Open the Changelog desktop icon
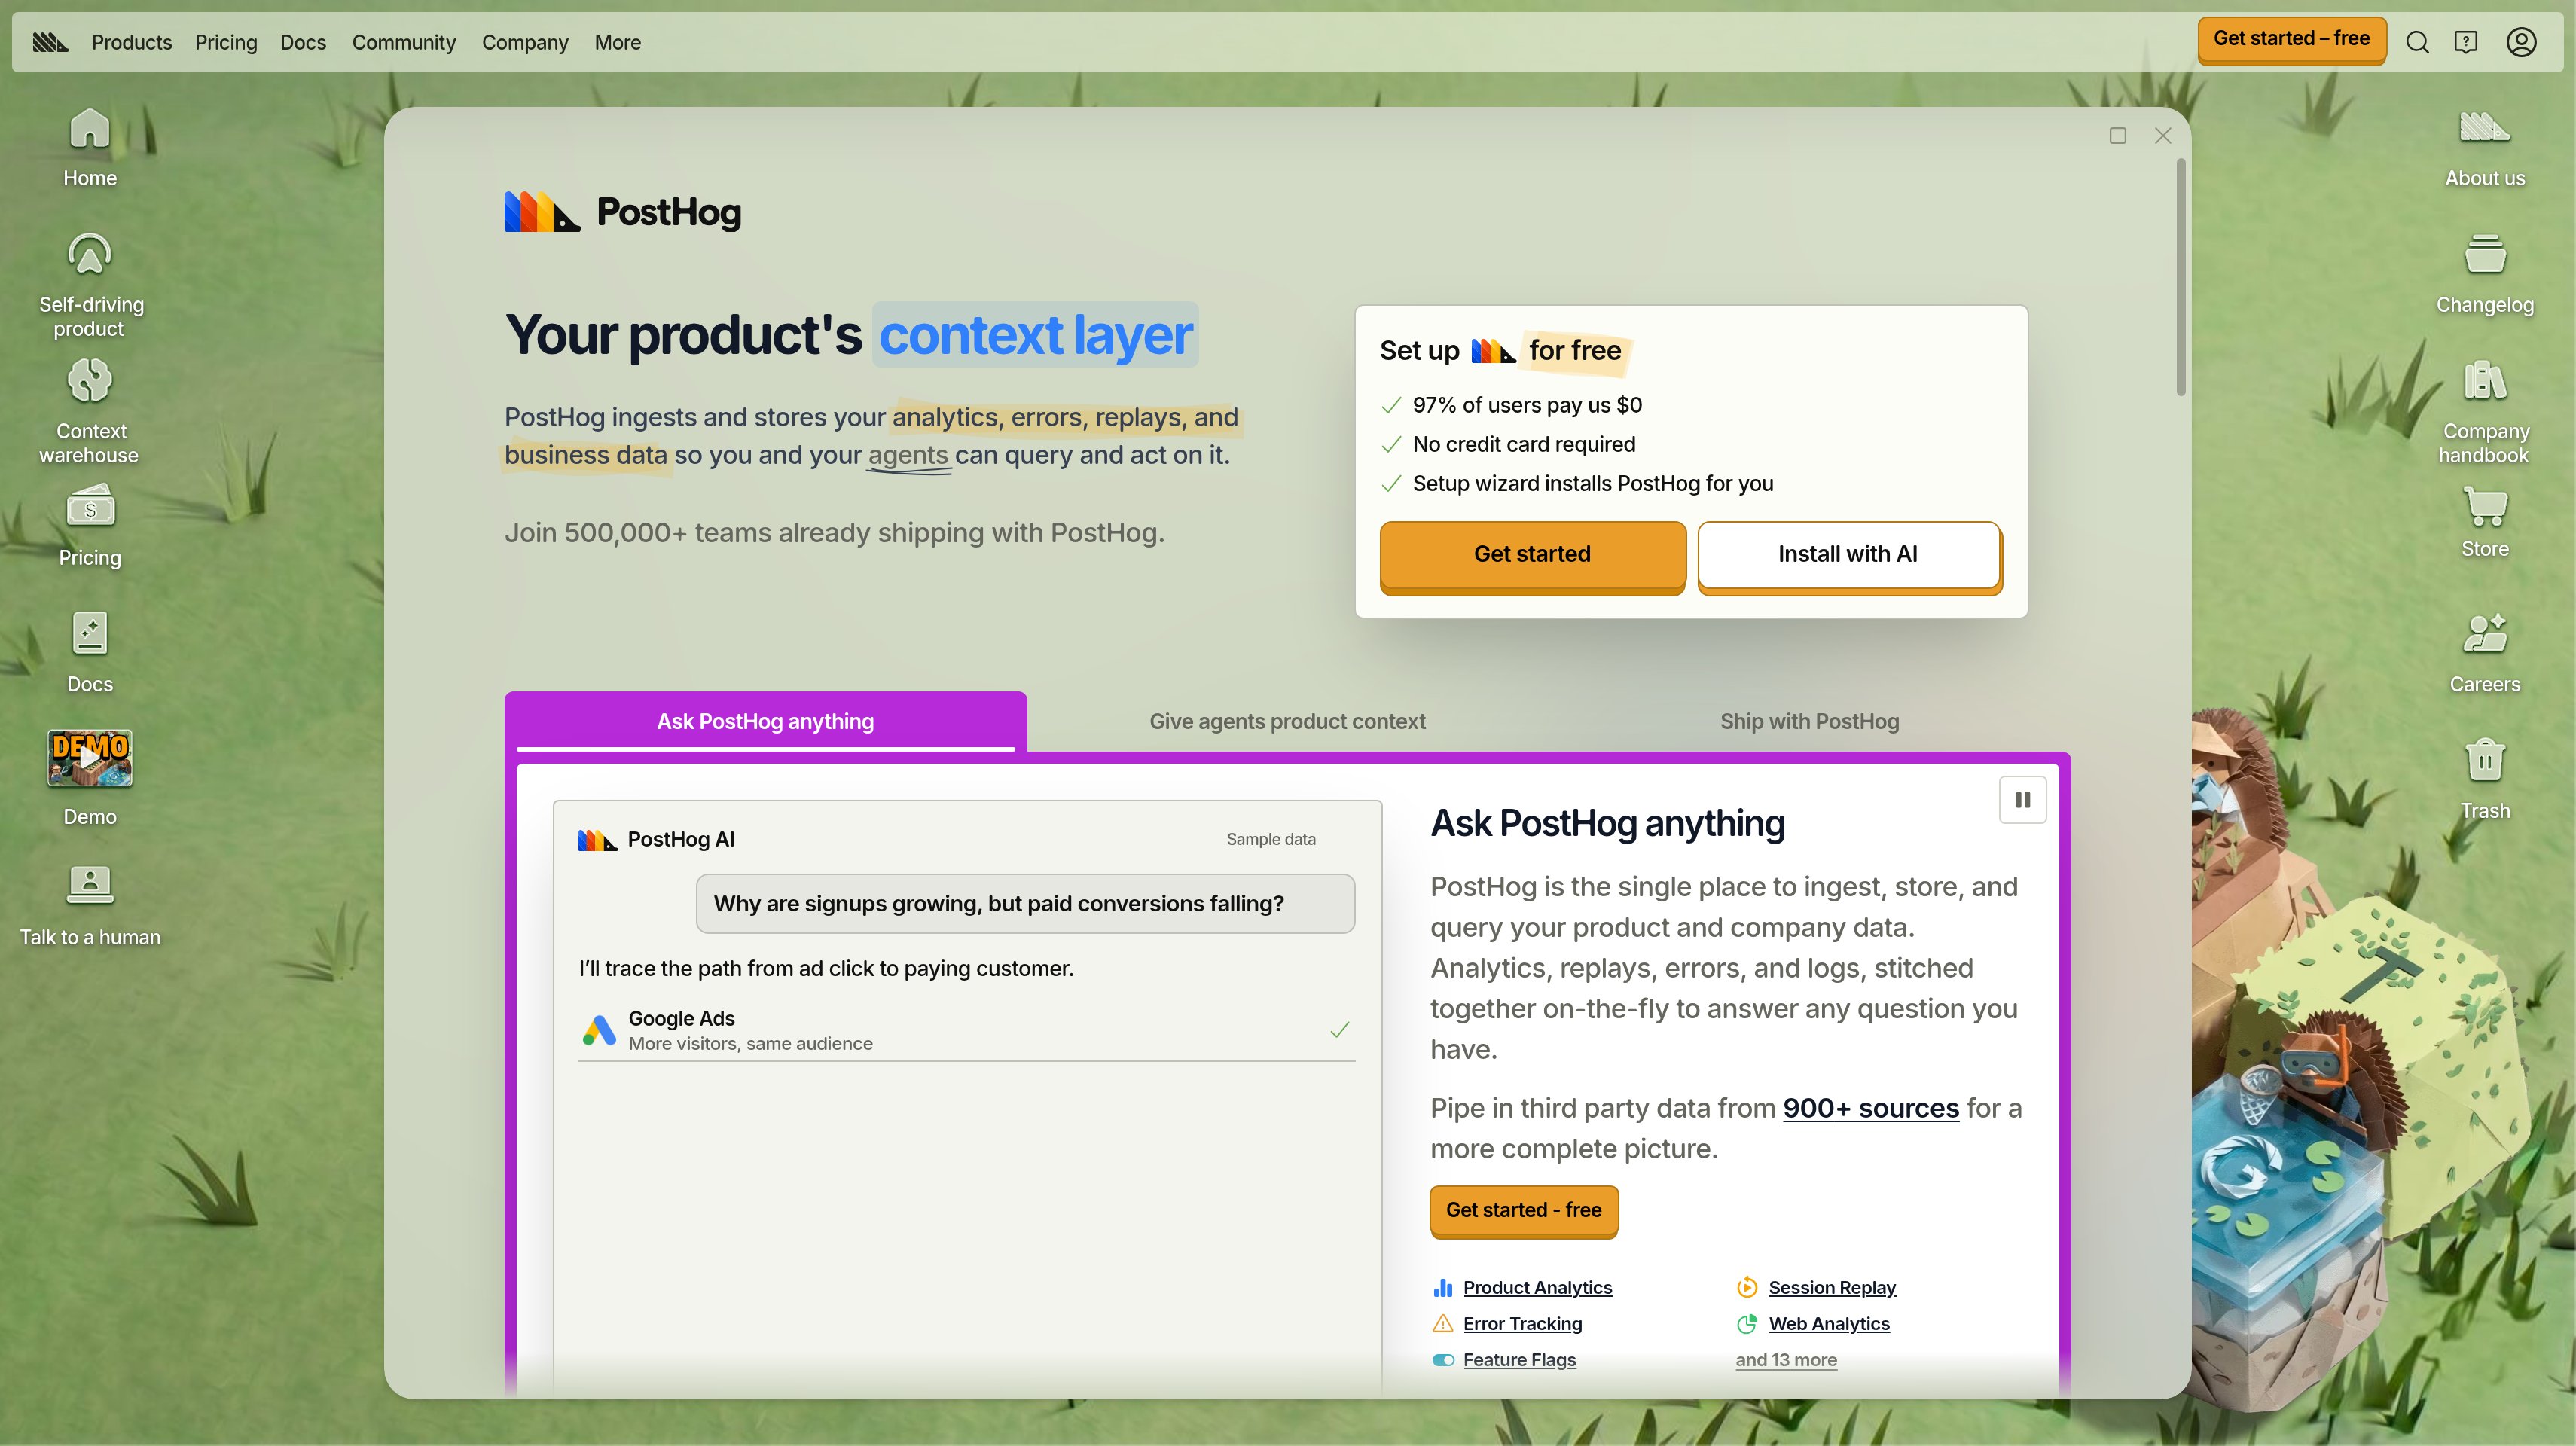This screenshot has height=1446, width=2576. [x=2485, y=274]
